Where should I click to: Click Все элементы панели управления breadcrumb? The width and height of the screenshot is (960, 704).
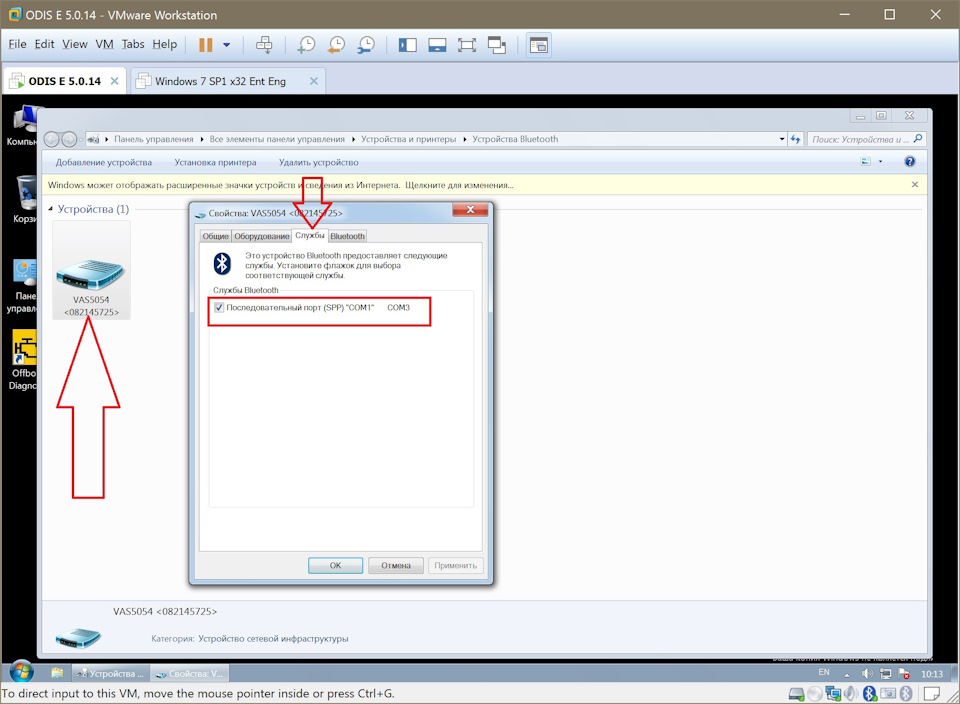[277, 139]
